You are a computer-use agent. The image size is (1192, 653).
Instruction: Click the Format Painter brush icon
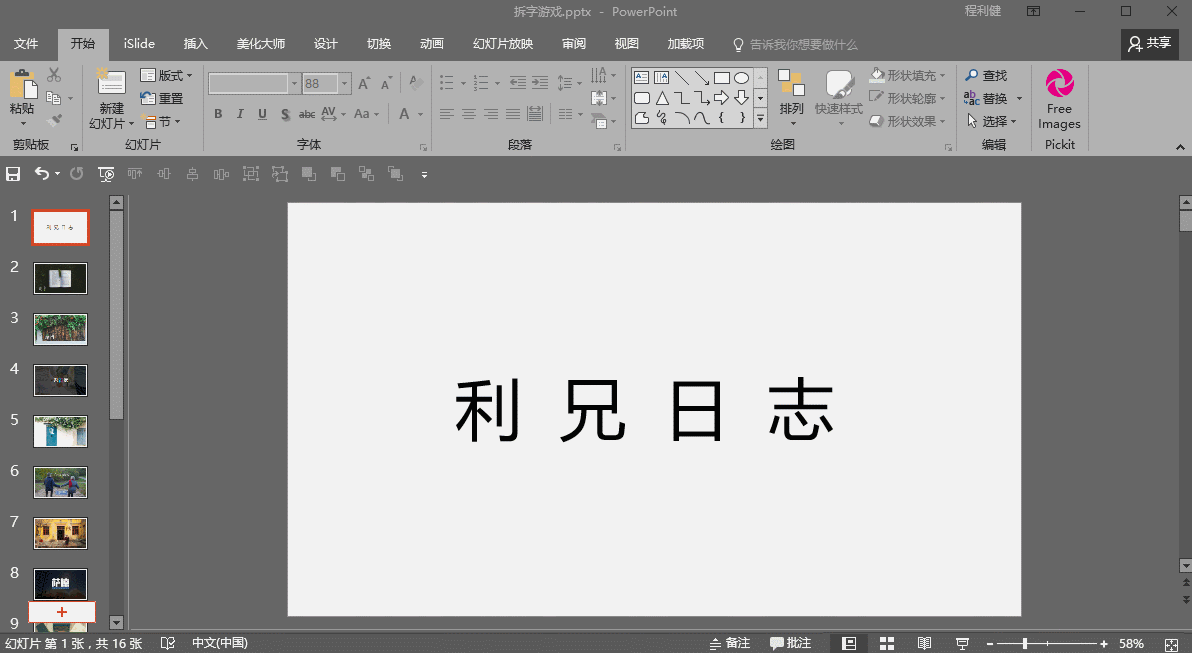(54, 120)
